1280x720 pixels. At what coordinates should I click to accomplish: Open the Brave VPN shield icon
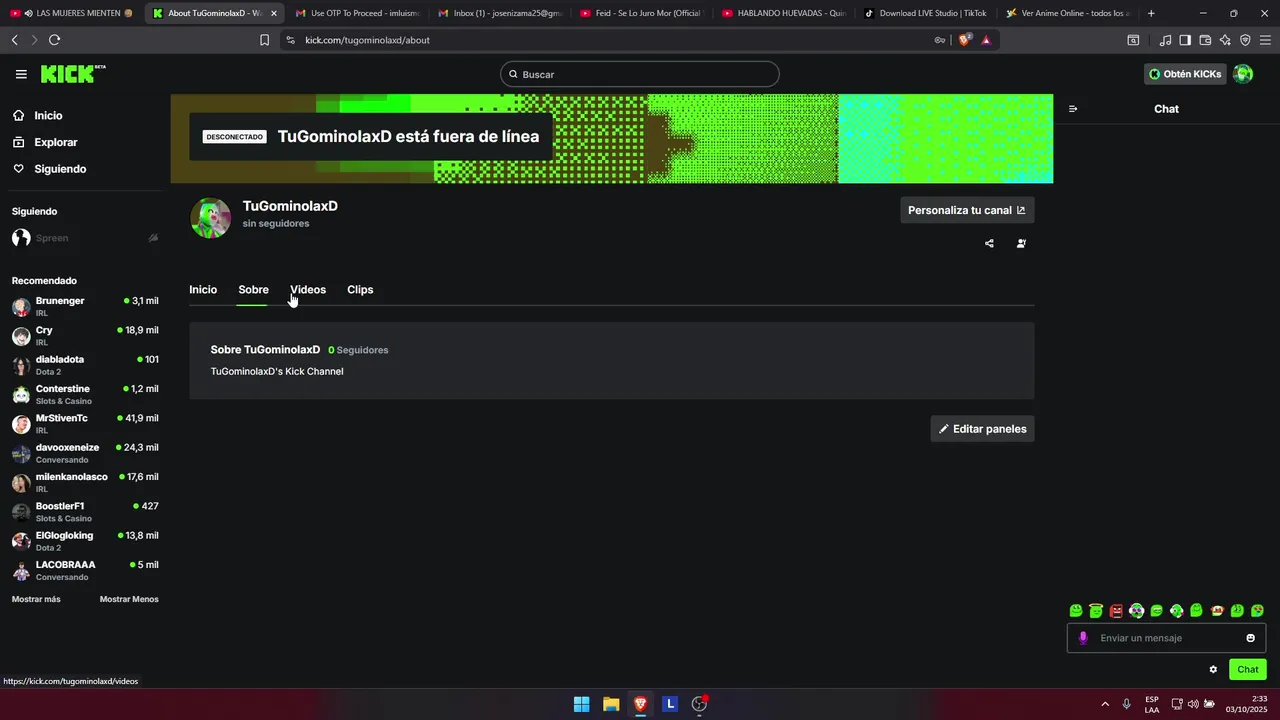[1245, 40]
